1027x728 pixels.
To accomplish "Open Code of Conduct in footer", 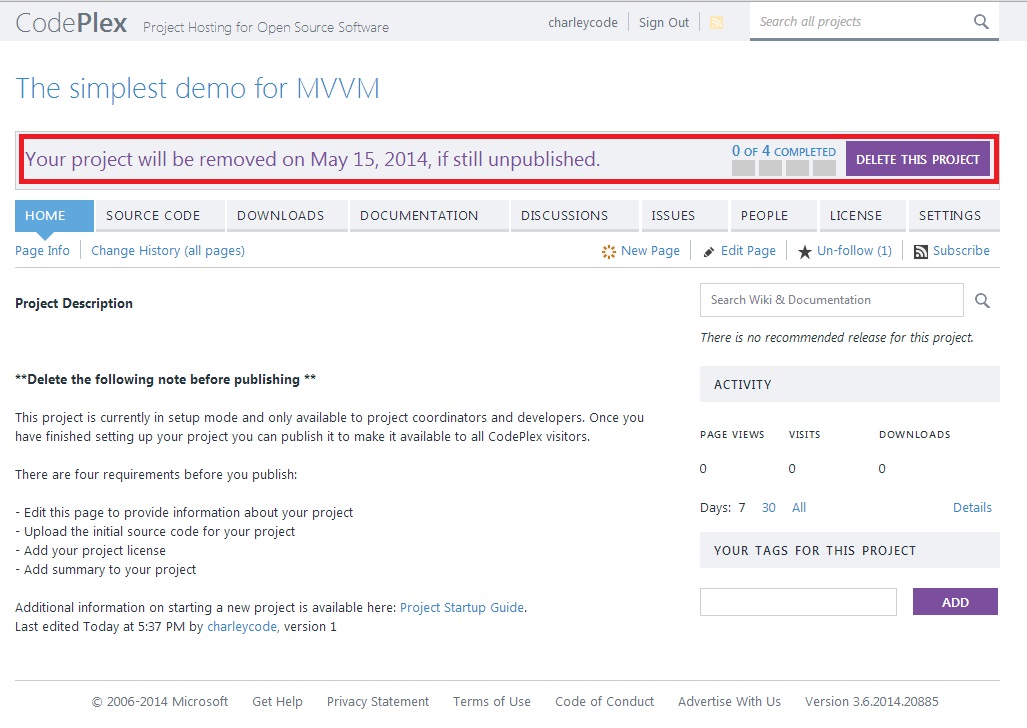I will click(605, 701).
